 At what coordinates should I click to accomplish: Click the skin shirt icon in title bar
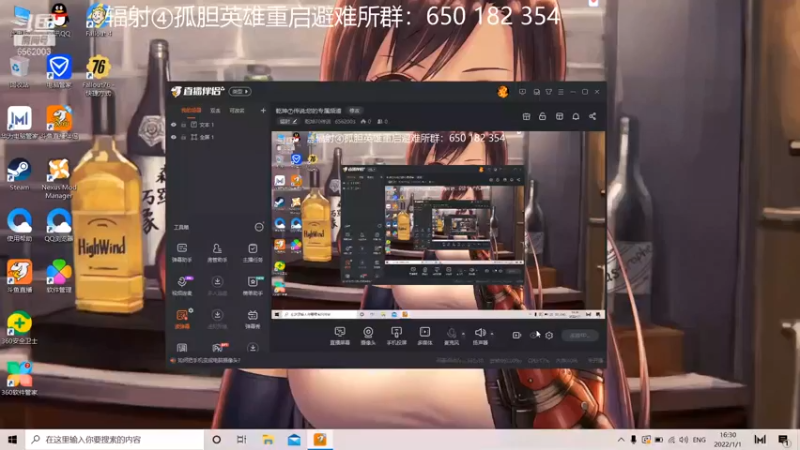pos(548,92)
